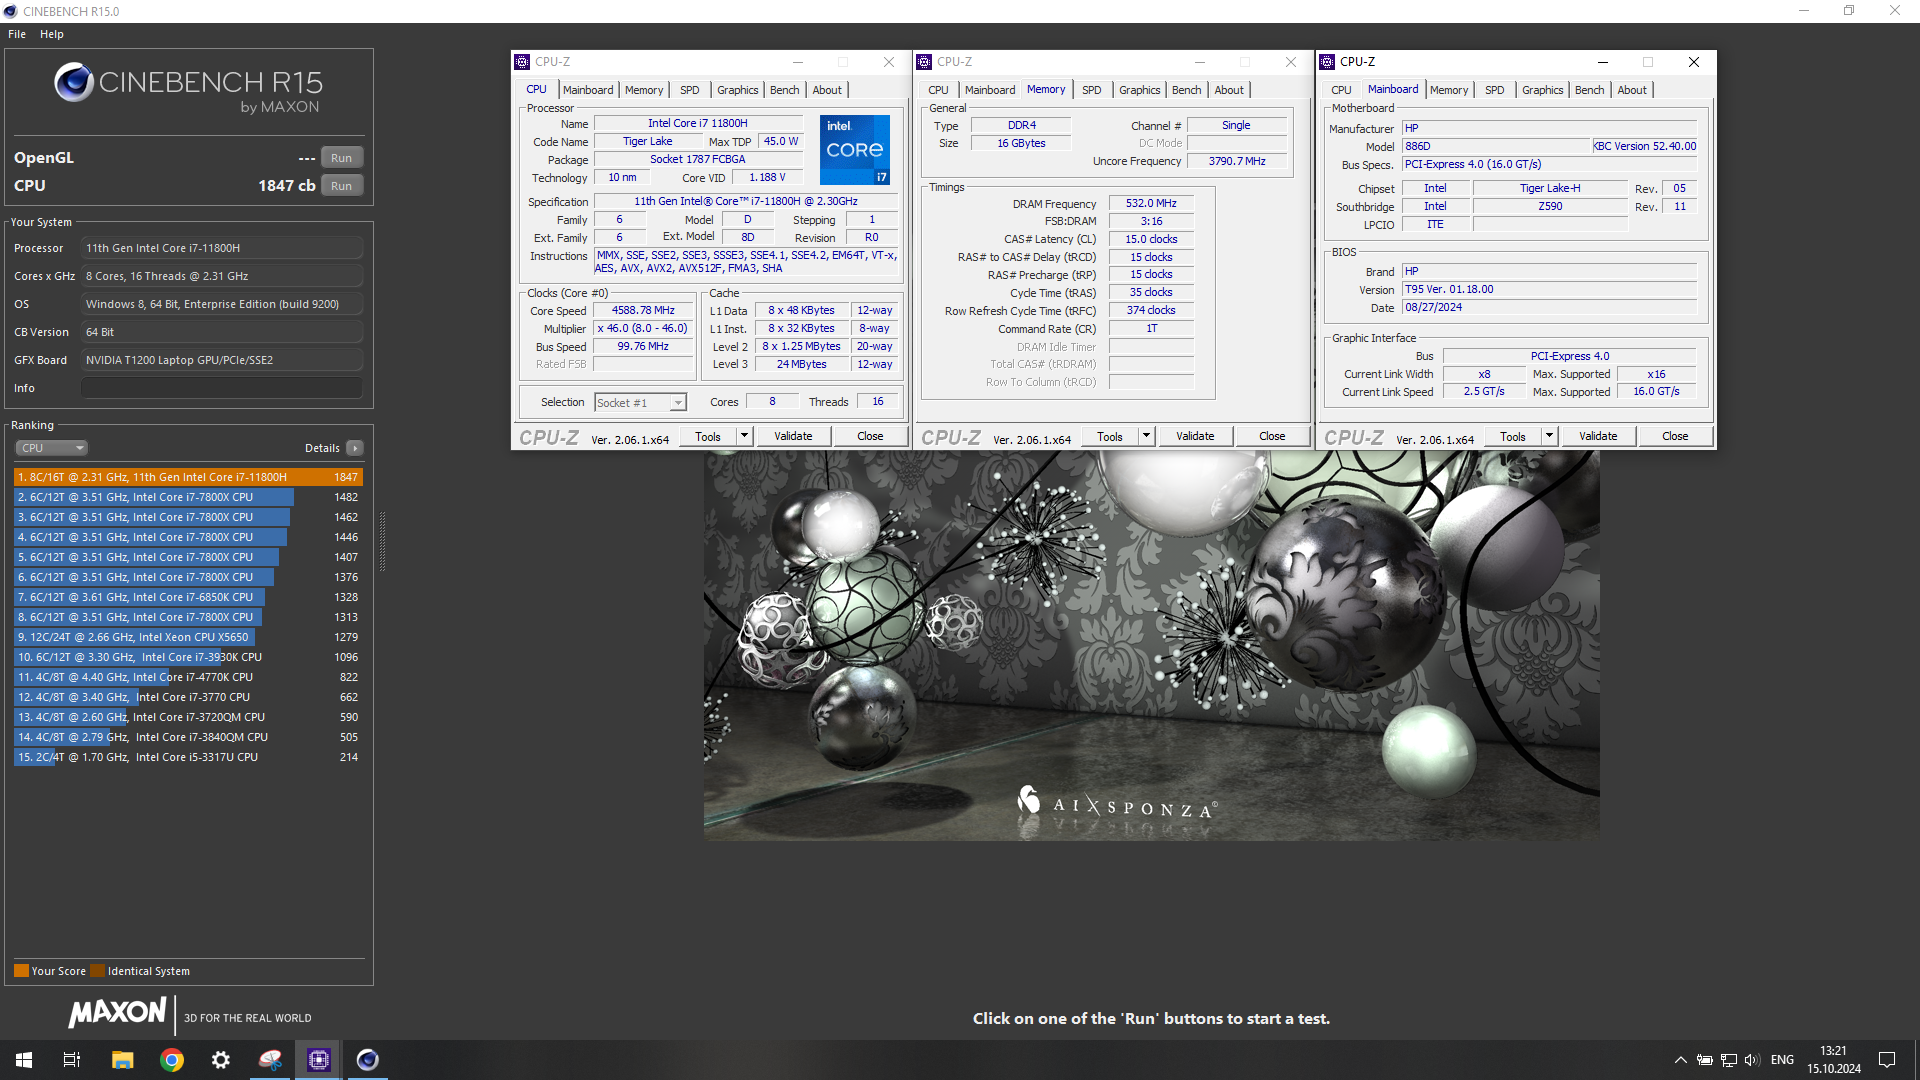
Task: Switch to Bench tab in CPU window
Action: pos(784,90)
